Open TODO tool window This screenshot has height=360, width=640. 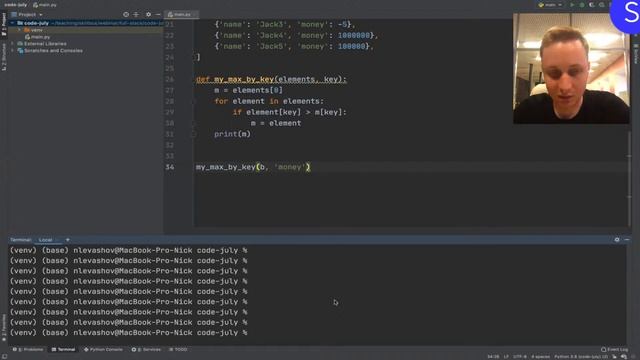(178, 350)
